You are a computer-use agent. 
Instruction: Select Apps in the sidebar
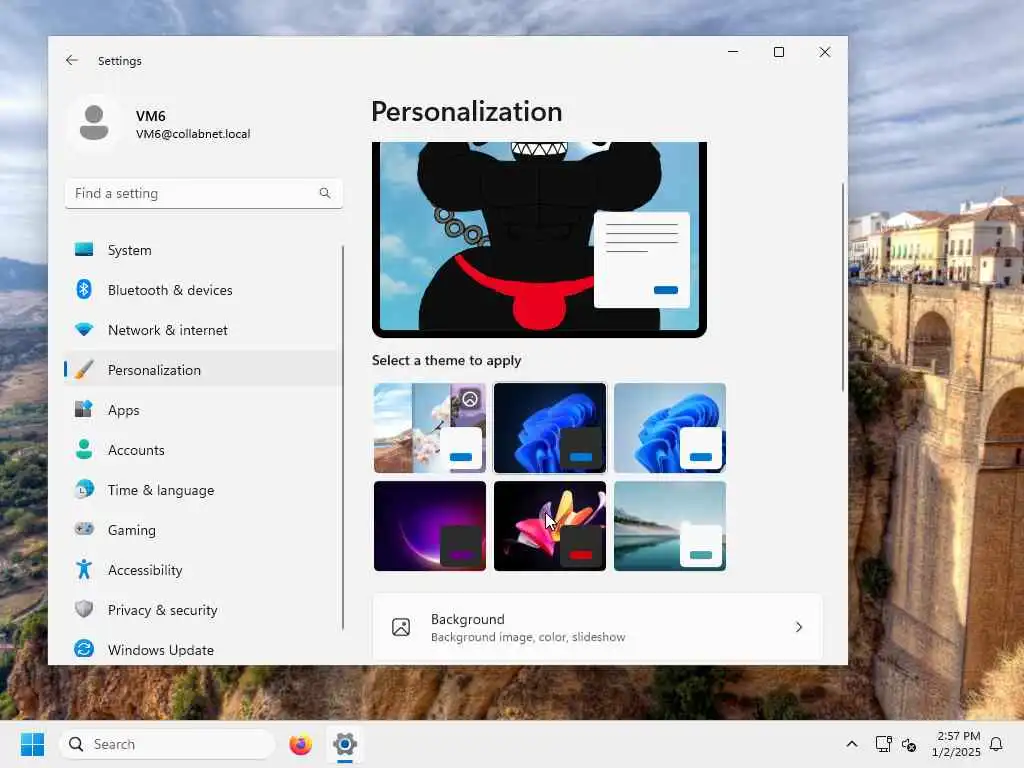[x=202, y=410]
